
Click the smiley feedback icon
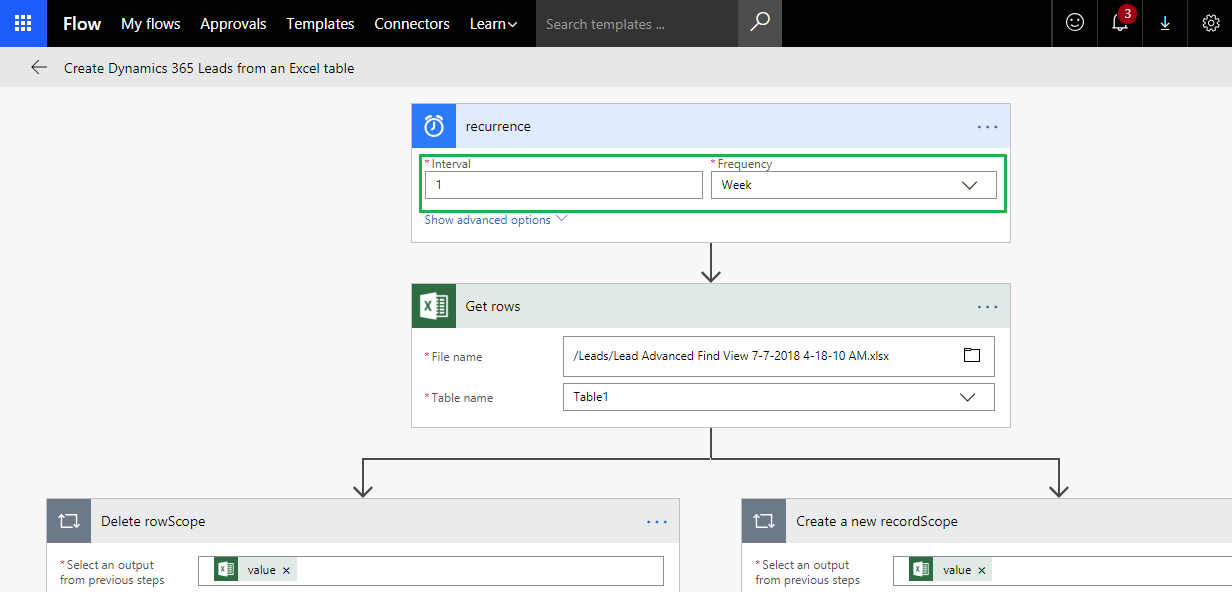(1074, 23)
